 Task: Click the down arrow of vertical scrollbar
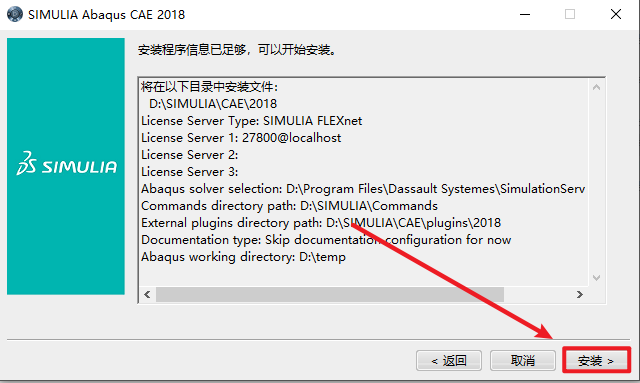(596, 278)
